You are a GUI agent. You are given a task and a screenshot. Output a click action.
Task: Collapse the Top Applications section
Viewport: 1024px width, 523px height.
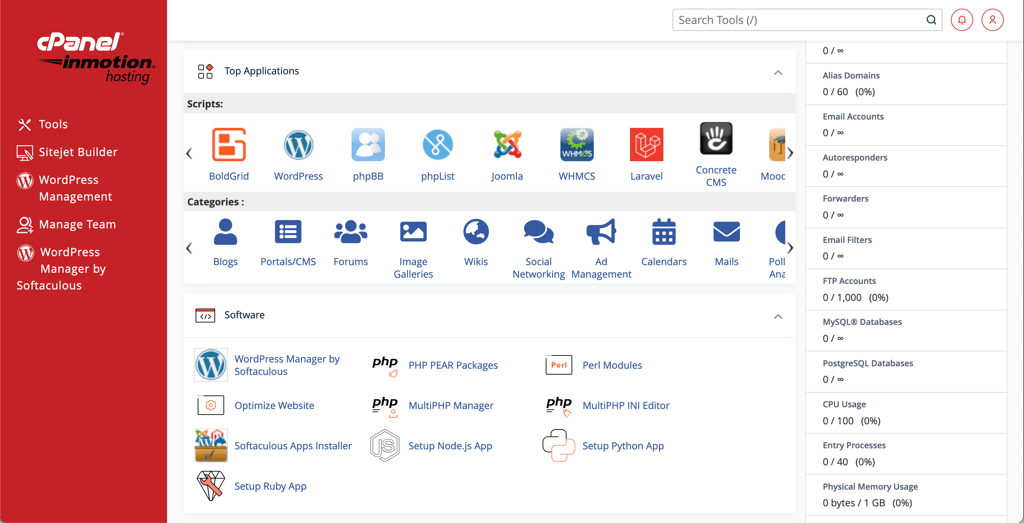pos(778,72)
